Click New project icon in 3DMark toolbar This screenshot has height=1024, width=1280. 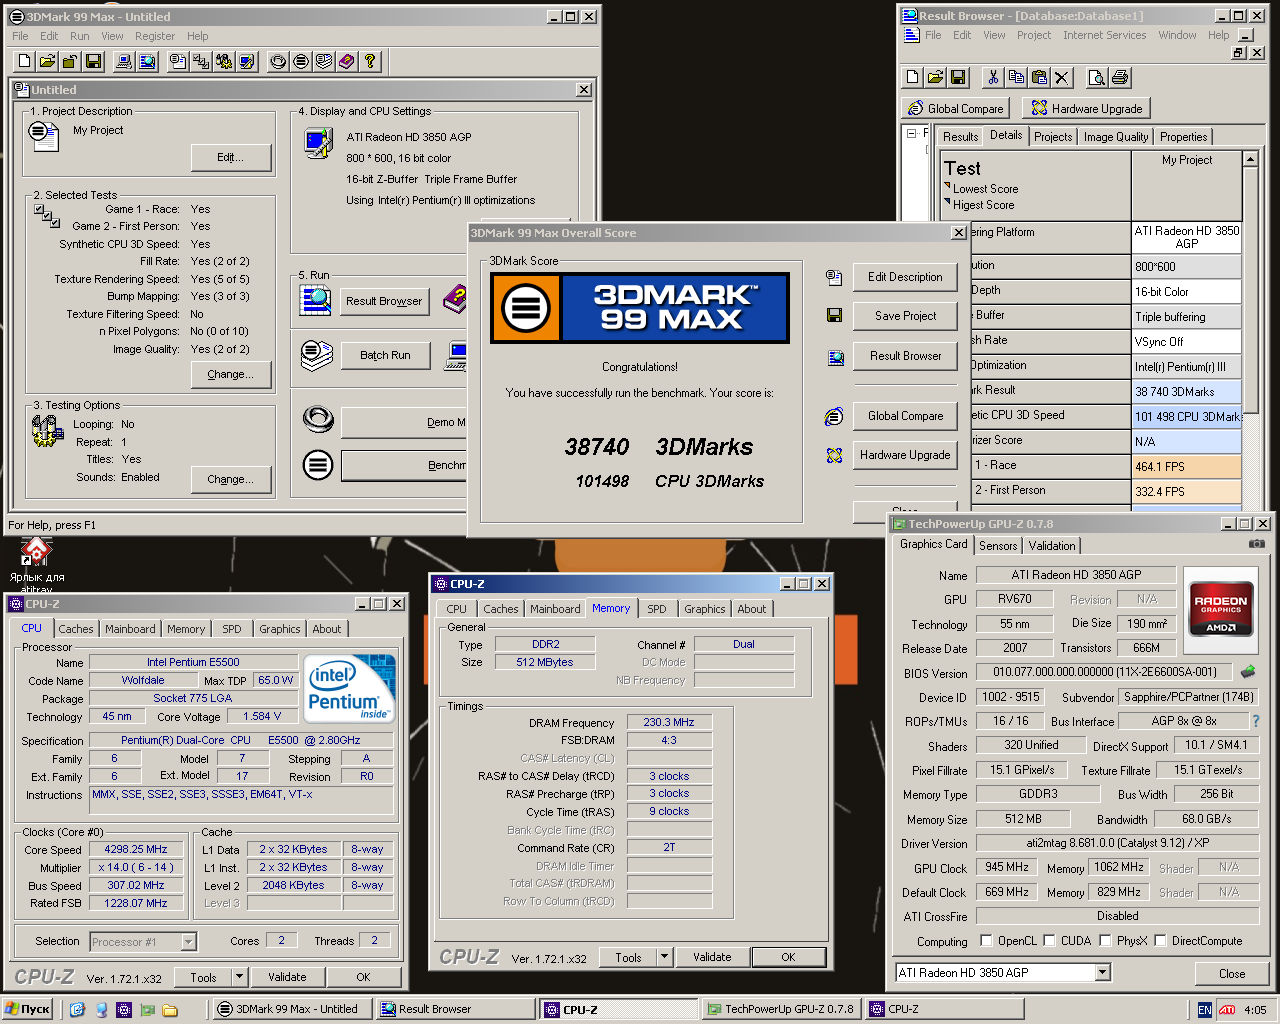click(x=25, y=61)
